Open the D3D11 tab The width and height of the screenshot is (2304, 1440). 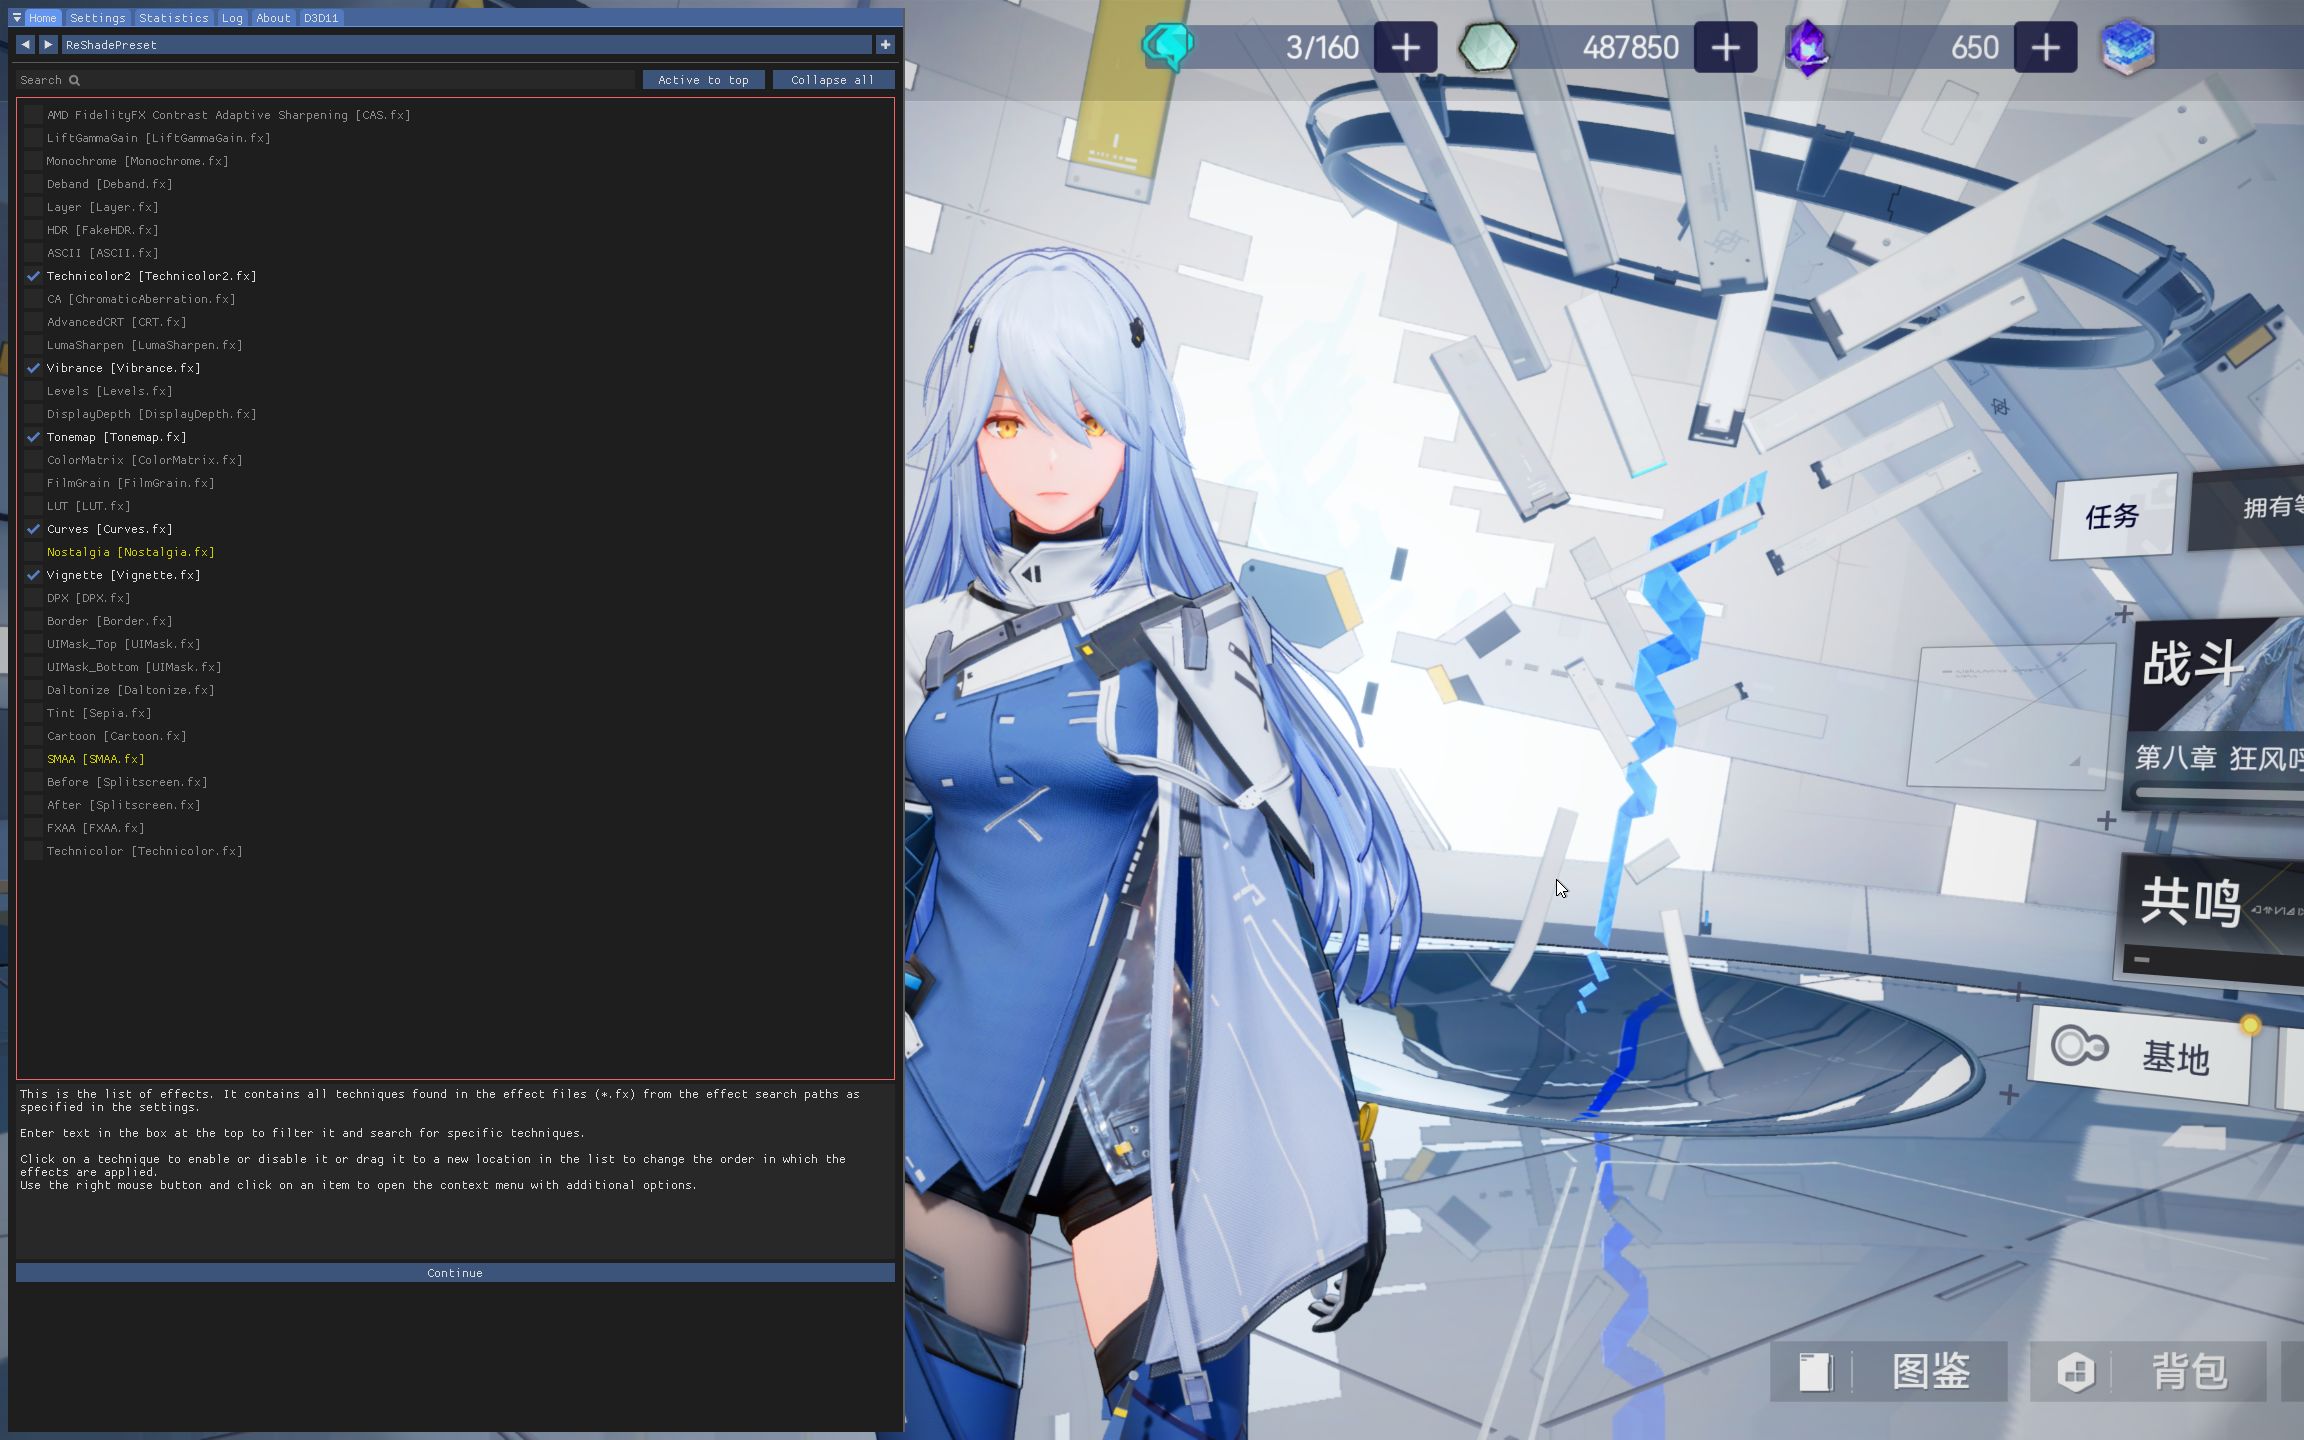pos(321,18)
